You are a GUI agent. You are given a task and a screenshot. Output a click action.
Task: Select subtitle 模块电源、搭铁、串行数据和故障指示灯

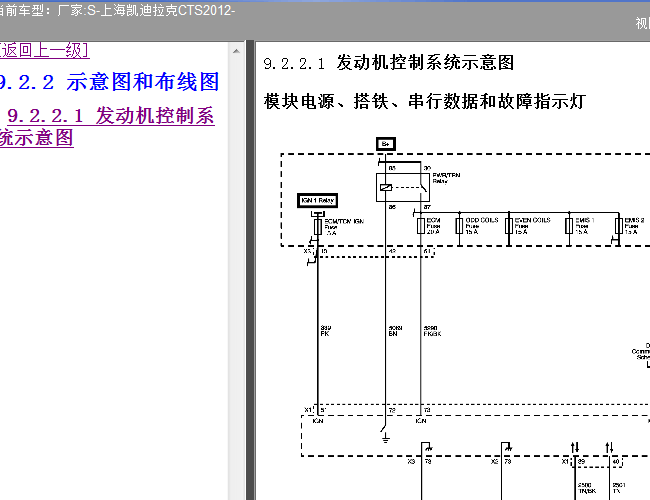click(424, 101)
